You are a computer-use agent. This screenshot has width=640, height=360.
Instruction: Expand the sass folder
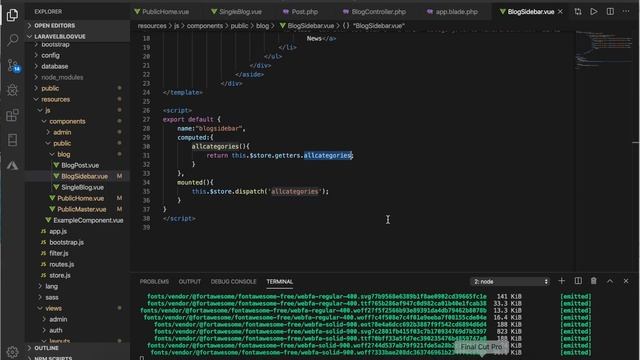[51, 297]
